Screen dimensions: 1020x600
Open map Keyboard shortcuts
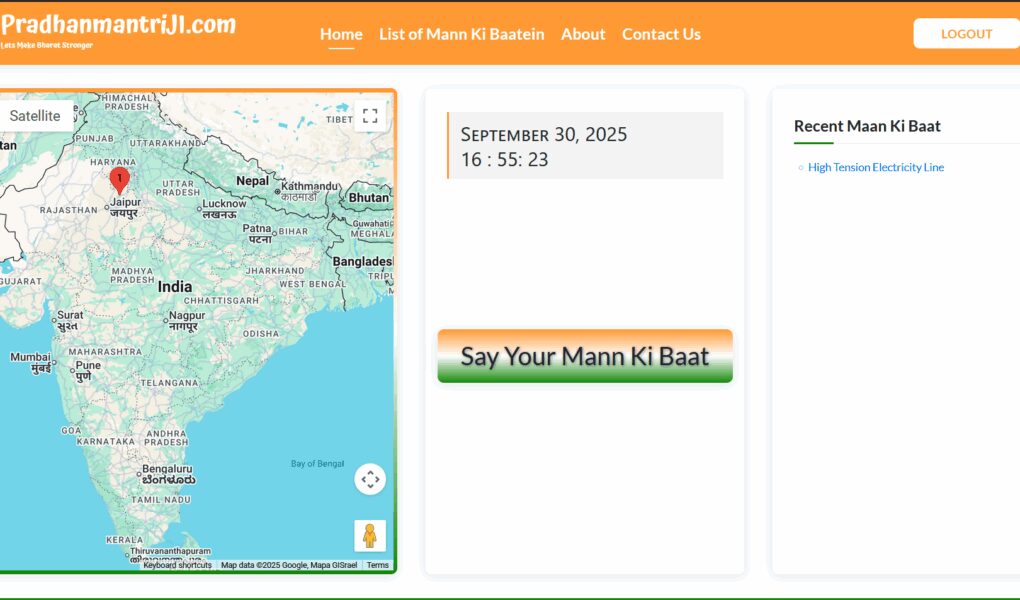[x=177, y=565]
